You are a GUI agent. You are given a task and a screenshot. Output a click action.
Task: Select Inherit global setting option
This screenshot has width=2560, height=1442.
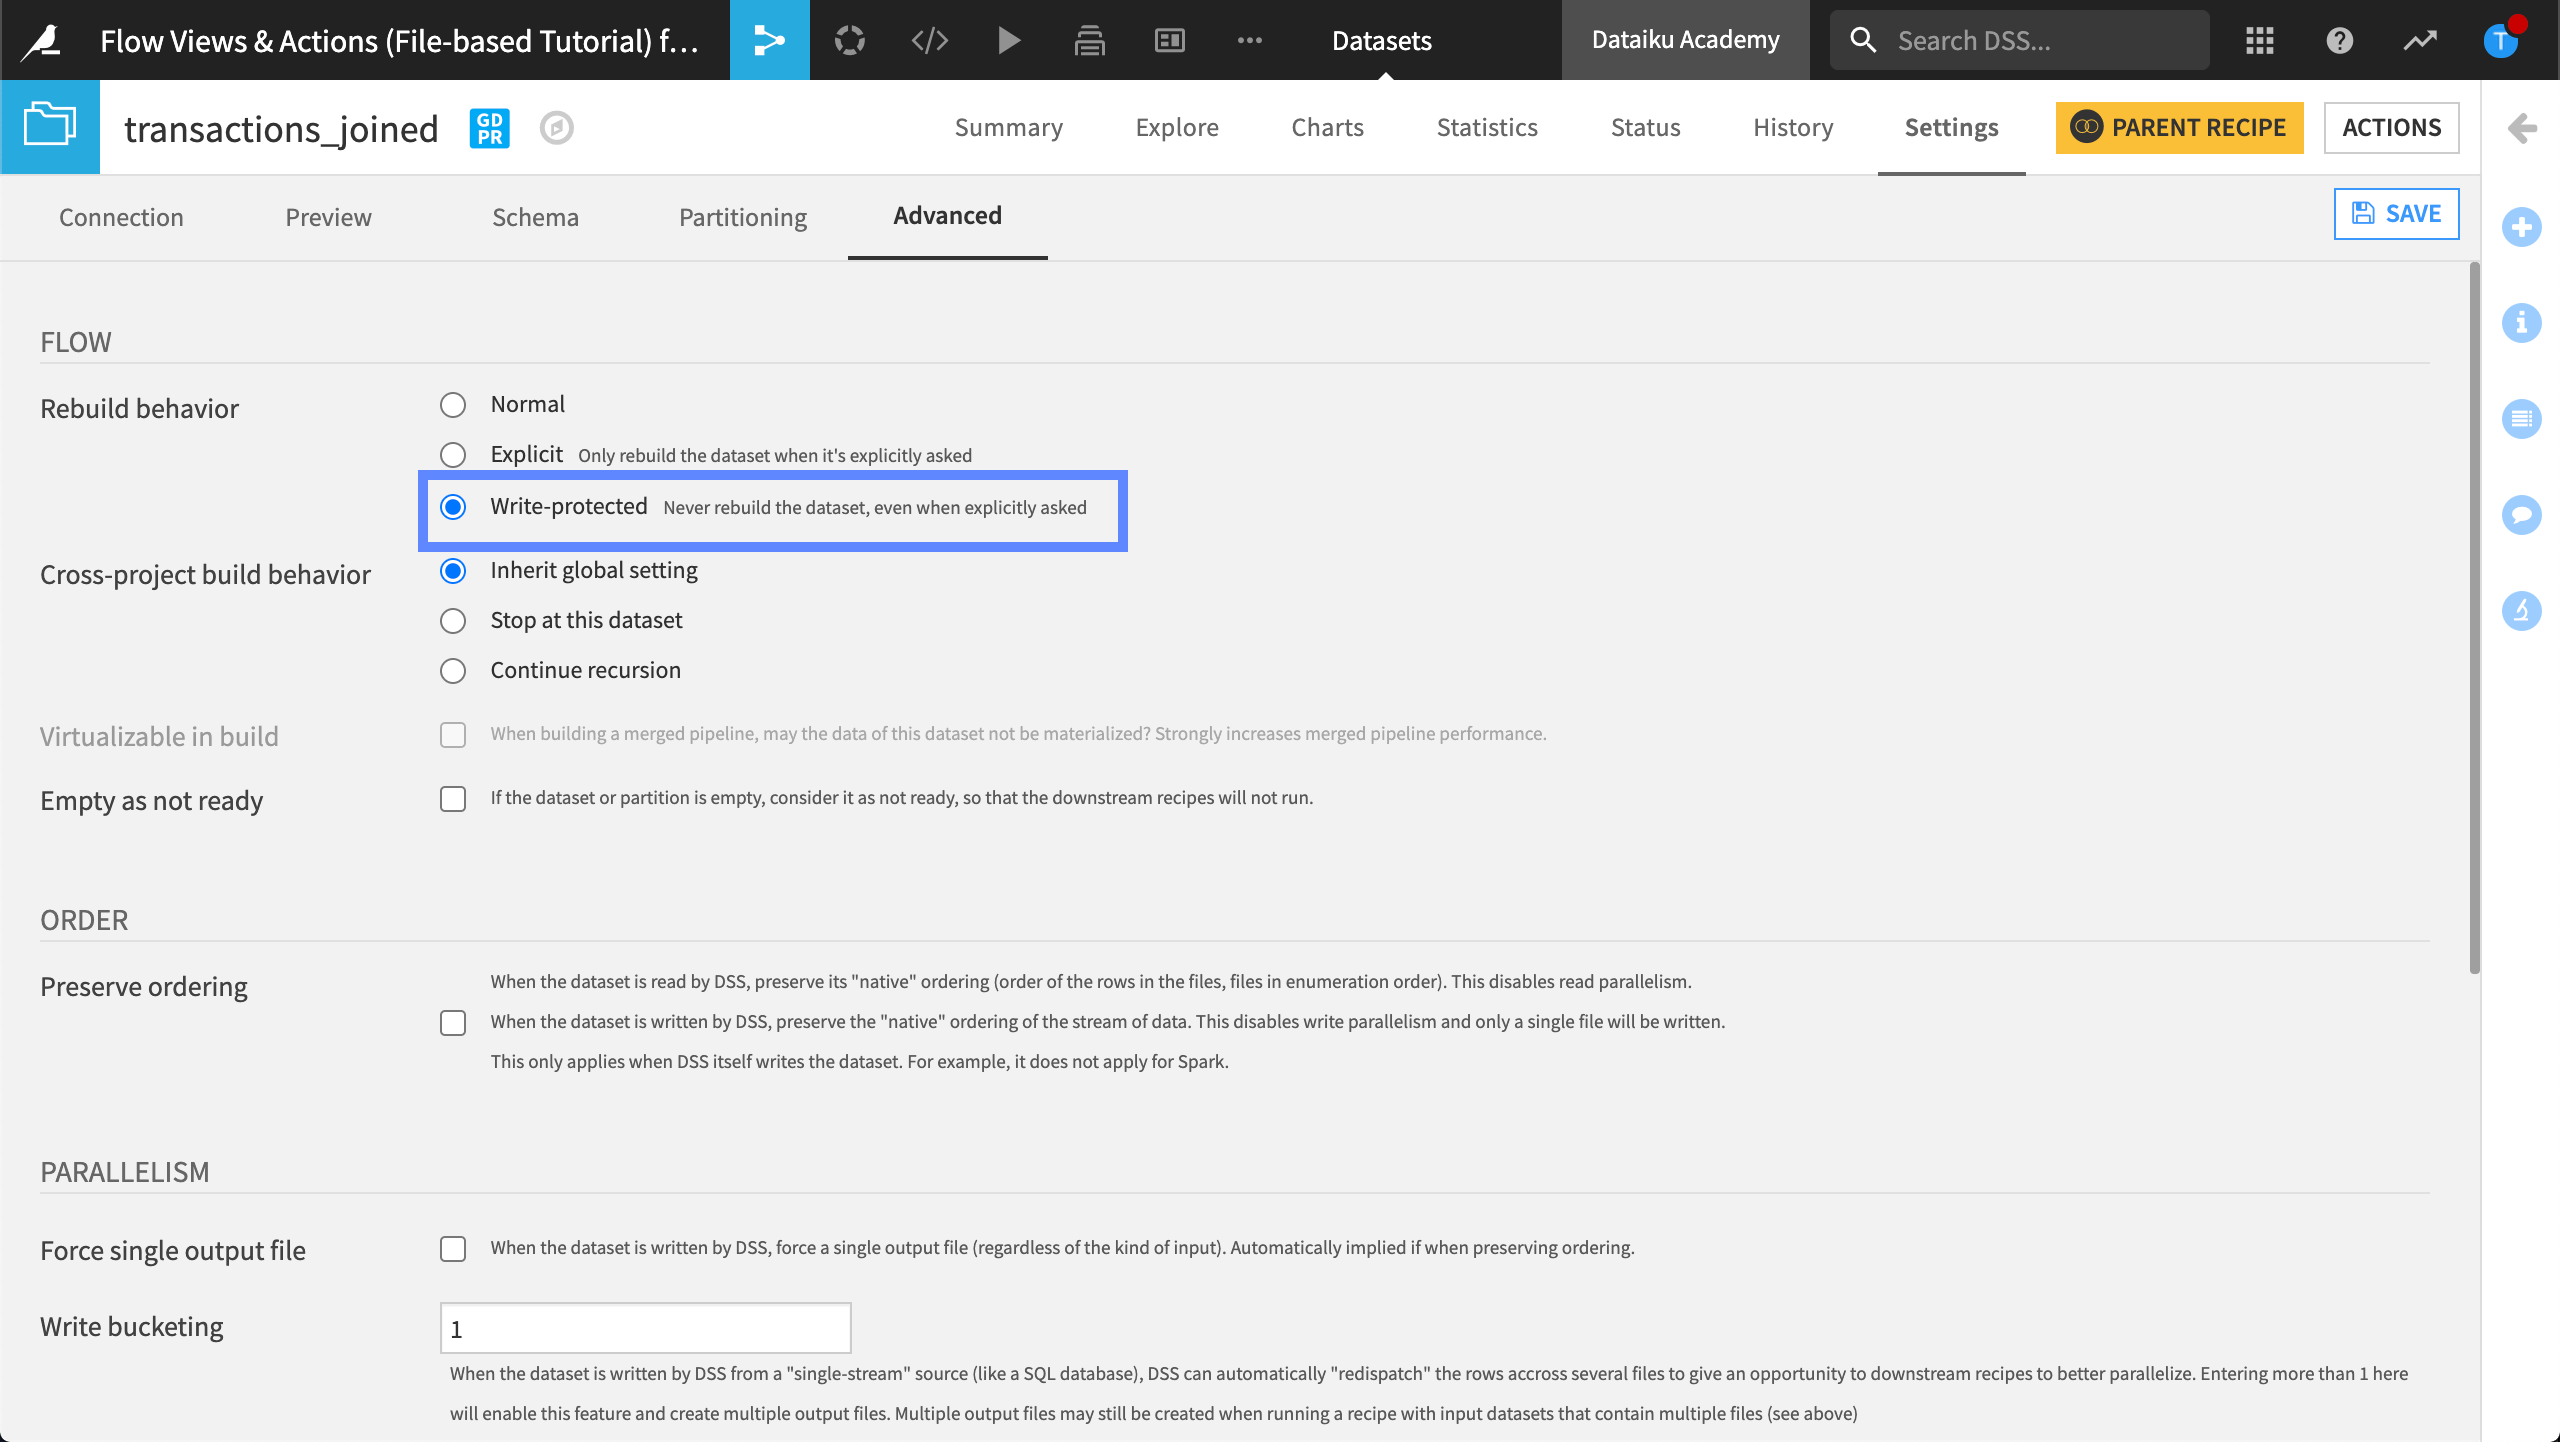[x=454, y=570]
